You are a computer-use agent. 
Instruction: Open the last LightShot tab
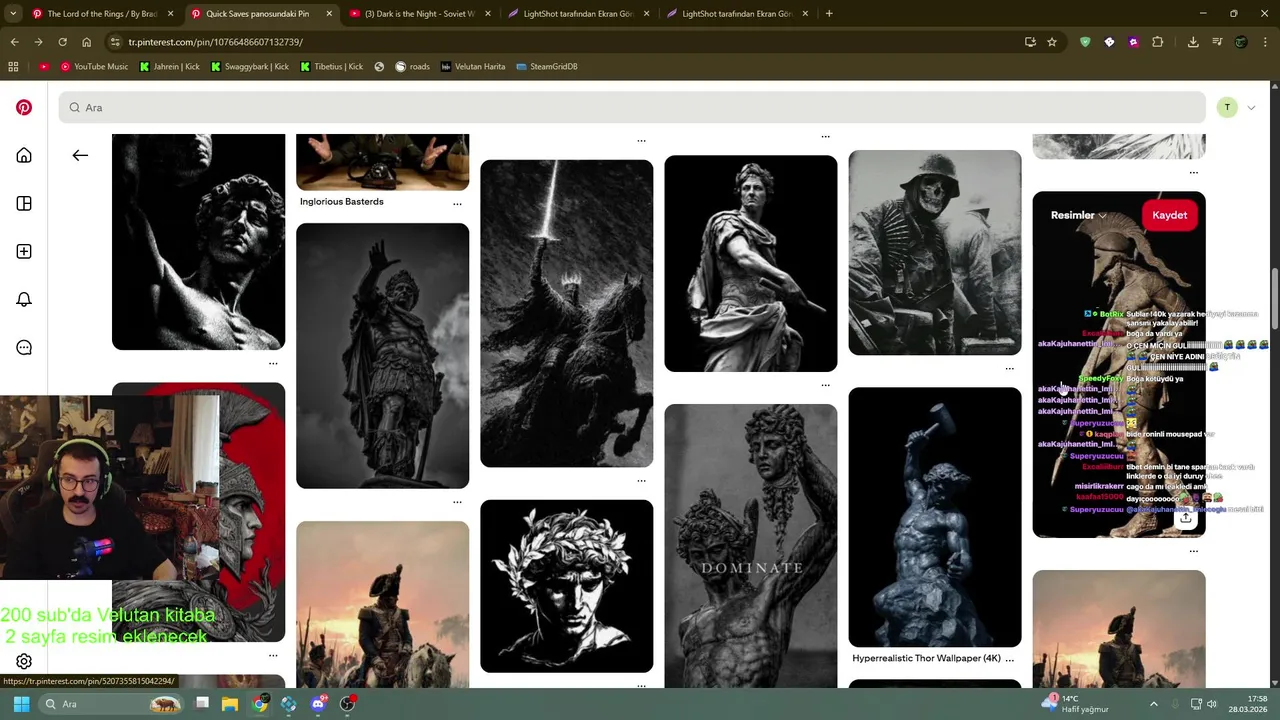(737, 14)
